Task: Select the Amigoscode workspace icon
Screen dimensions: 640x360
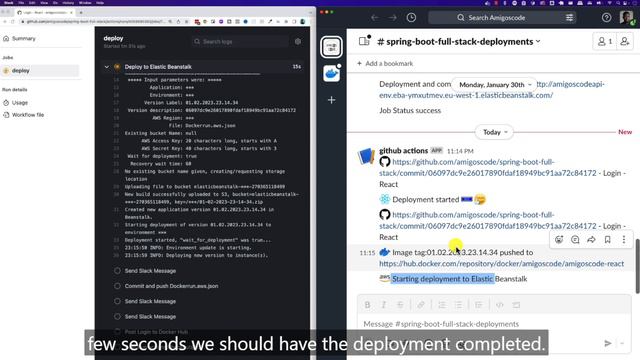Action: [x=331, y=47]
